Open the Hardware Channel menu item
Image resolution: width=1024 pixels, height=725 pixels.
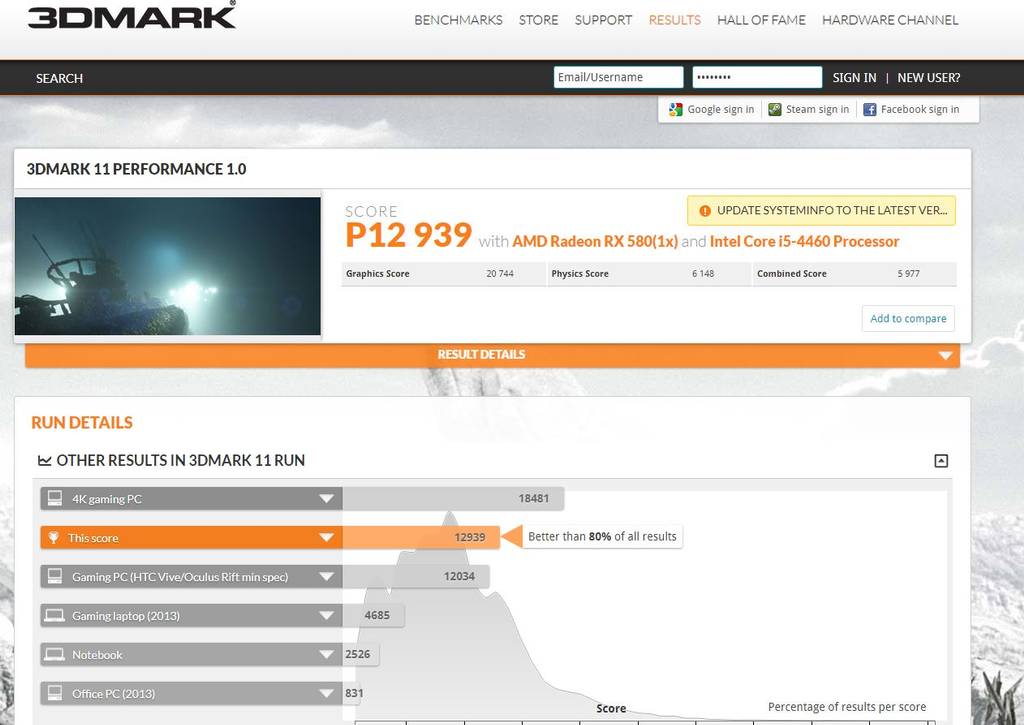click(890, 20)
